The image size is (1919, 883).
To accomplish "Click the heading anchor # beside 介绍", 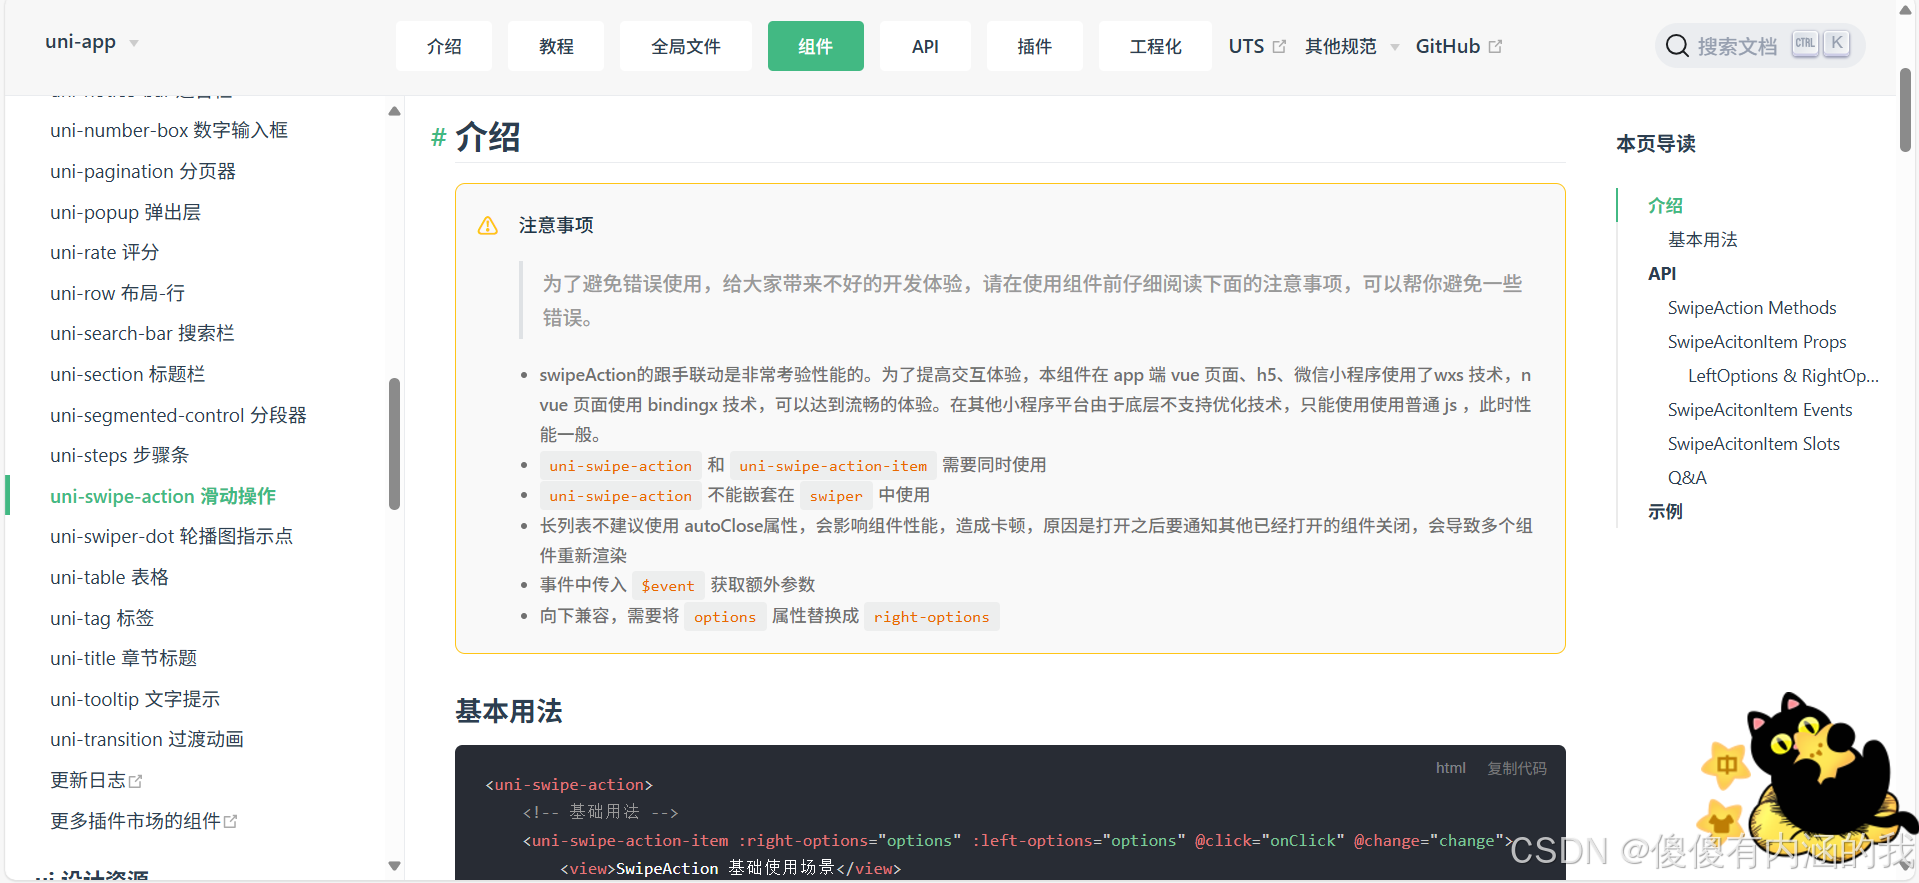I will [438, 138].
